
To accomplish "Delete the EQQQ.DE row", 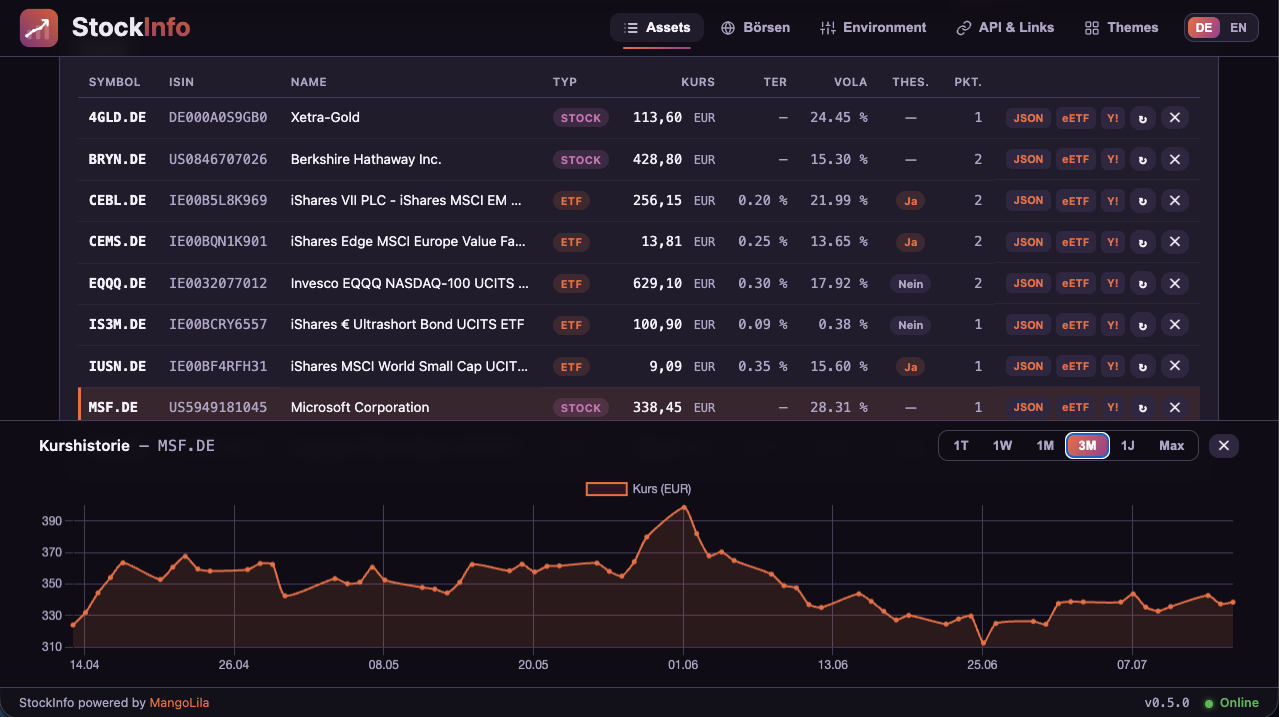I will click(1175, 283).
